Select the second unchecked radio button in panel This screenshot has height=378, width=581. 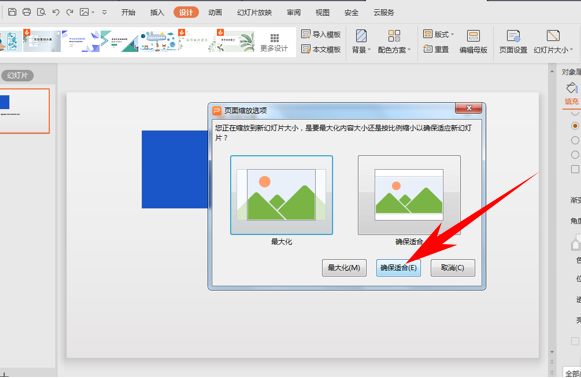point(575,155)
